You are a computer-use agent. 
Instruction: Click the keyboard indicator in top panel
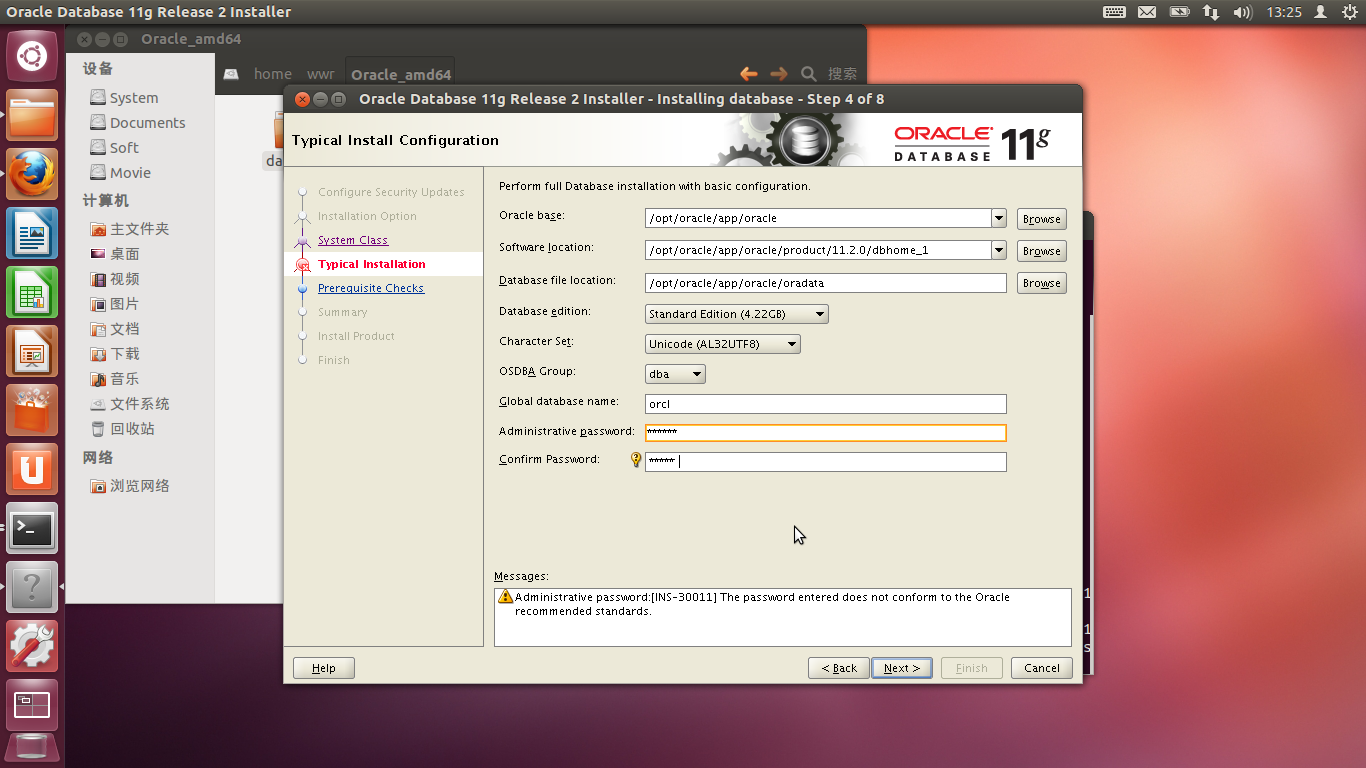1114,12
